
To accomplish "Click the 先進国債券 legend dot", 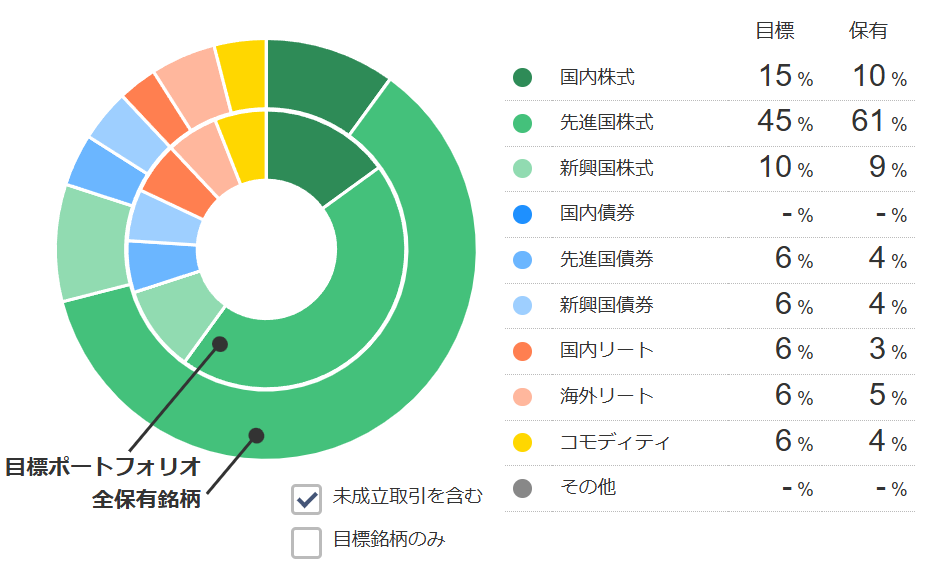I will click(x=522, y=260).
